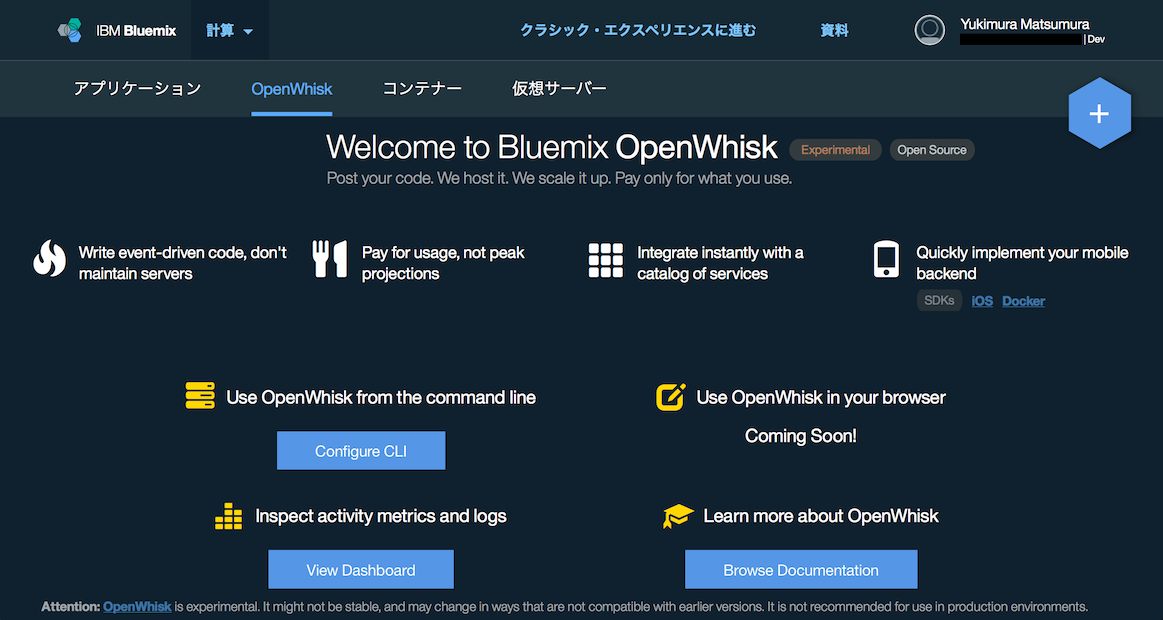This screenshot has width=1163, height=620.
Task: Go to the 仮想サーバー tab
Action: click(x=559, y=89)
